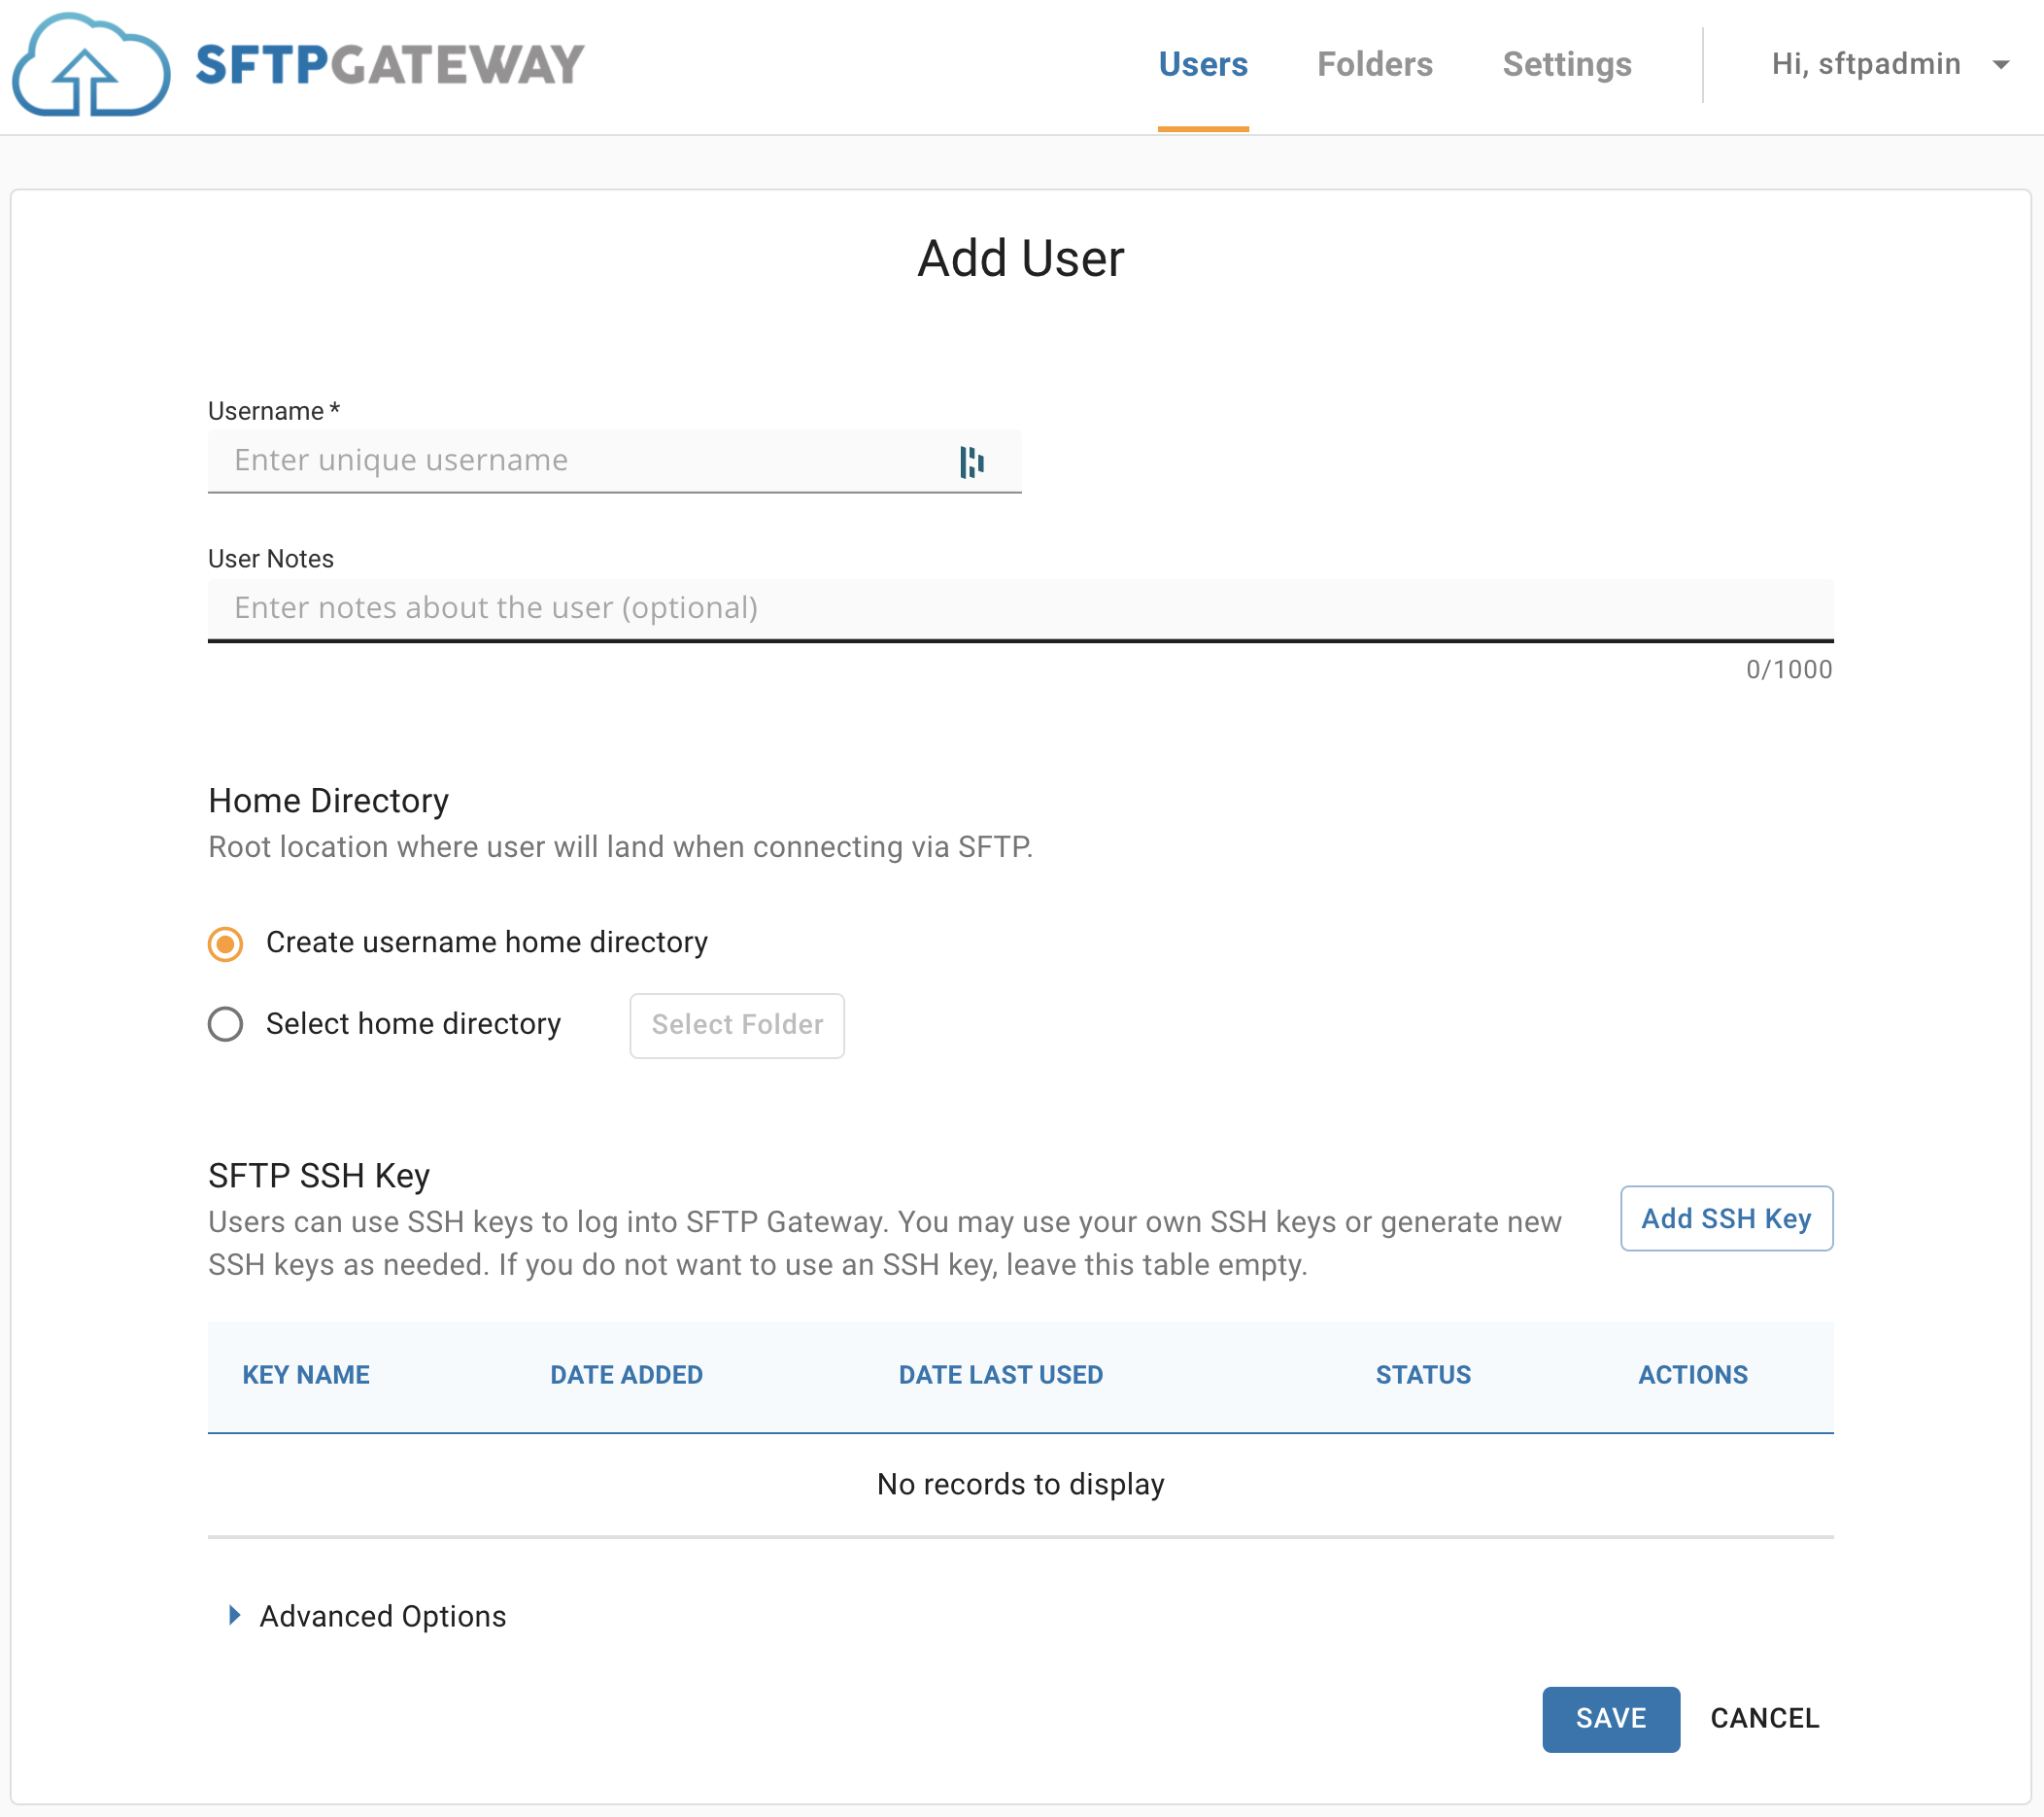Image resolution: width=2044 pixels, height=1817 pixels.
Task: Click CANCEL to discard the new user
Action: [1764, 1718]
